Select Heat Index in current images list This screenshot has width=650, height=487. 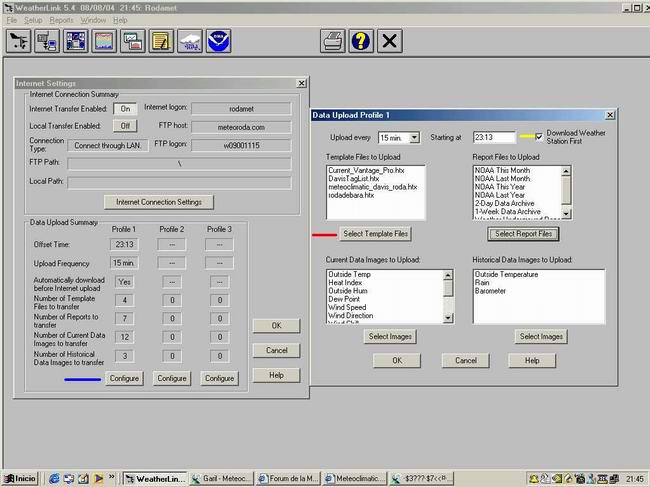click(x=345, y=283)
